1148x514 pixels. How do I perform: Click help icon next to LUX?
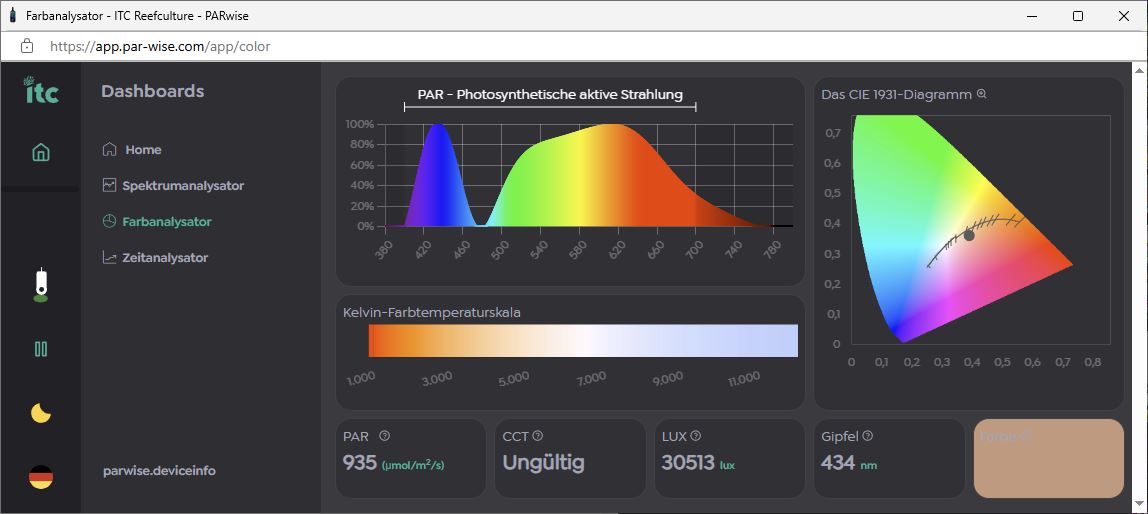696,436
